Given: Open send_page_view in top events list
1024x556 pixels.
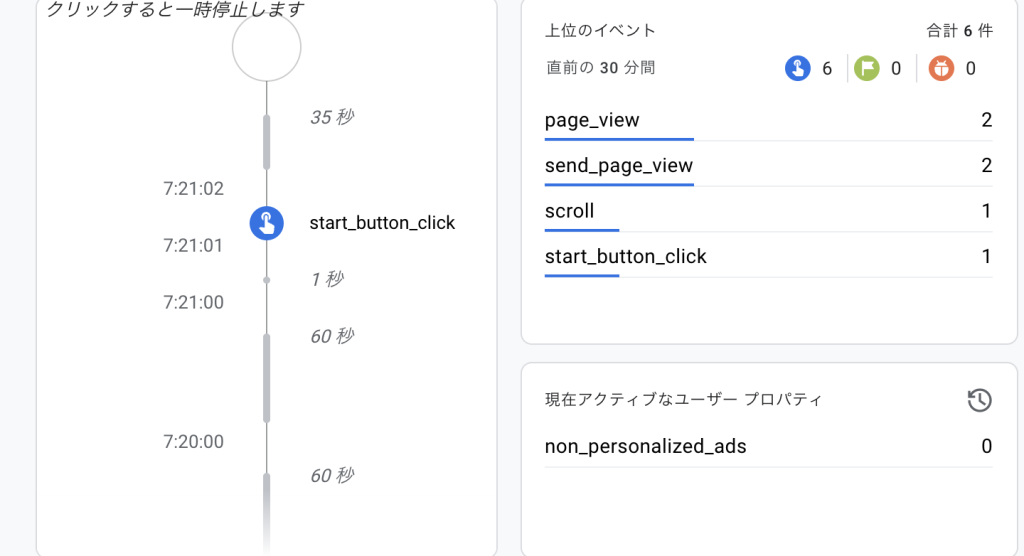Looking at the screenshot, I should pos(618,166).
